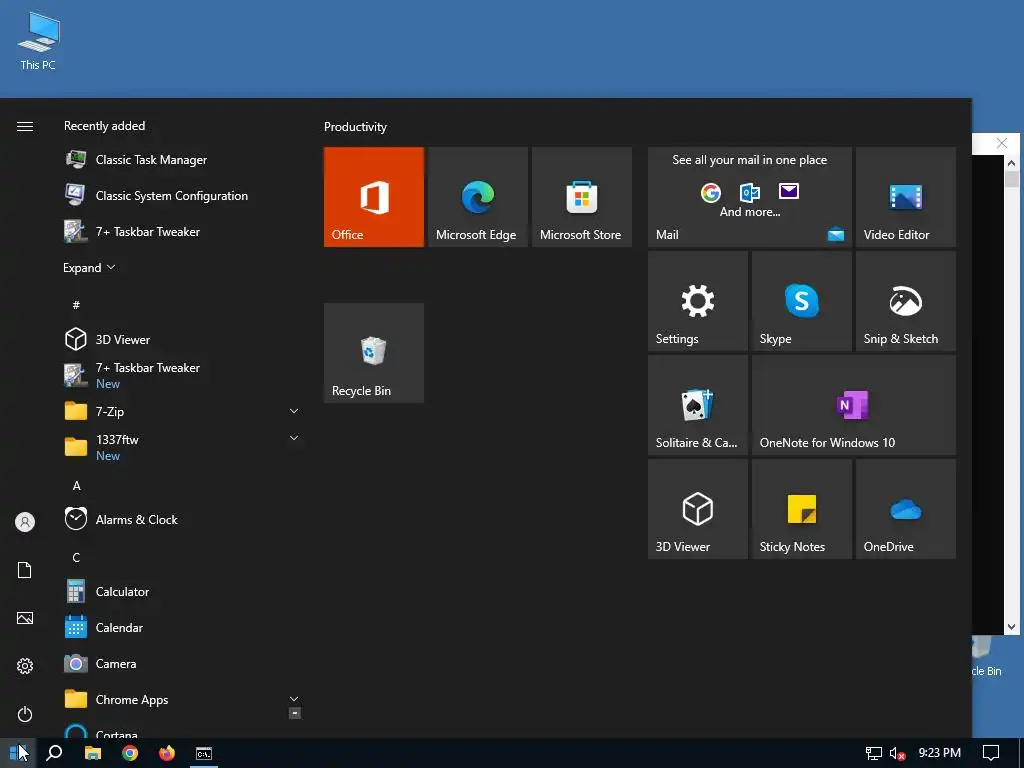Launch the Skype tile
Screen dimensions: 1024x768
(x=801, y=300)
